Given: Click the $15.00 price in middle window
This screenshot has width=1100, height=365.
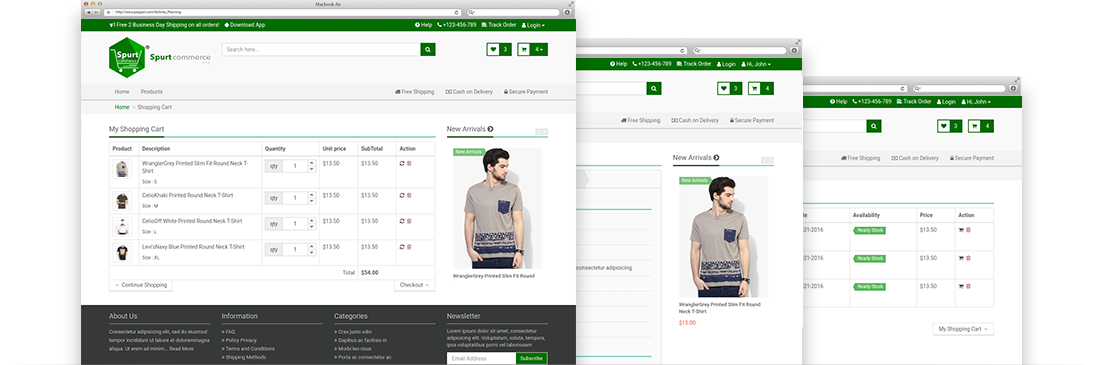Looking at the screenshot, I should (x=688, y=323).
